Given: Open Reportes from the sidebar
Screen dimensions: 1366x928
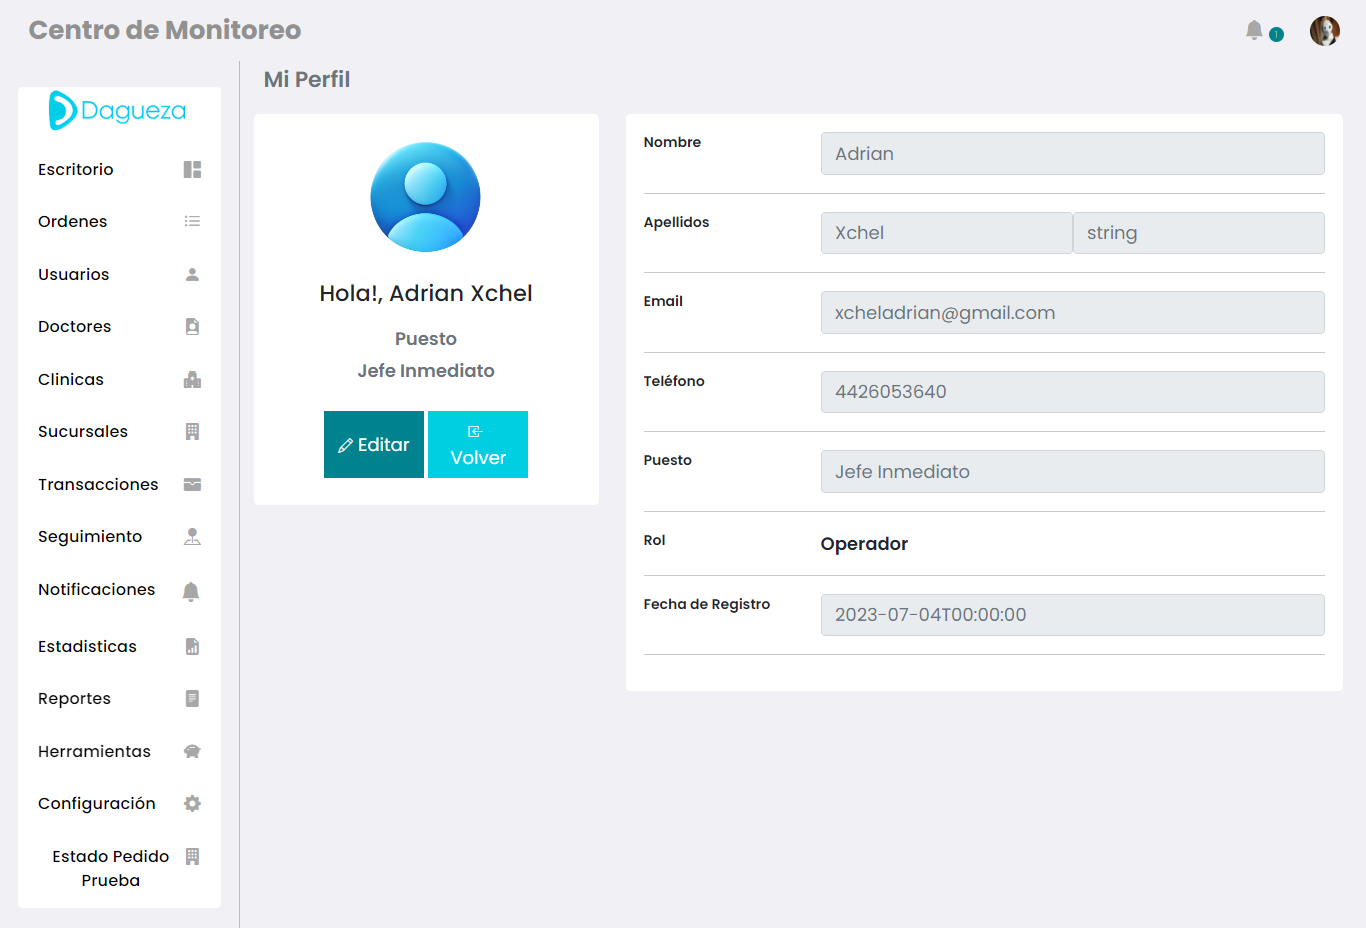Looking at the screenshot, I should pos(74,699).
